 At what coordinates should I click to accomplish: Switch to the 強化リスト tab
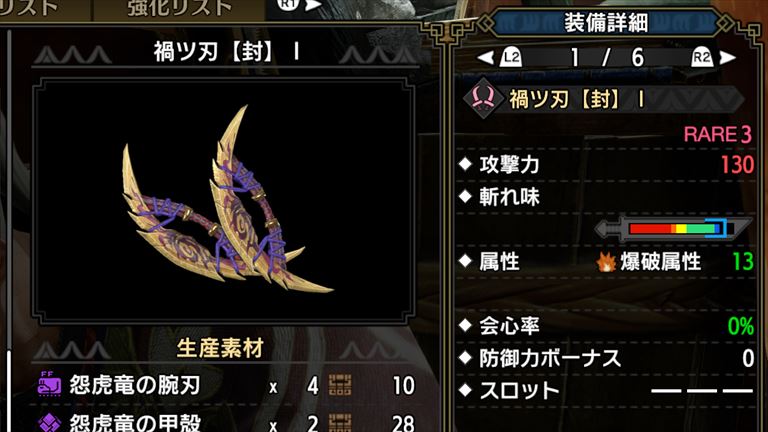pos(179,8)
